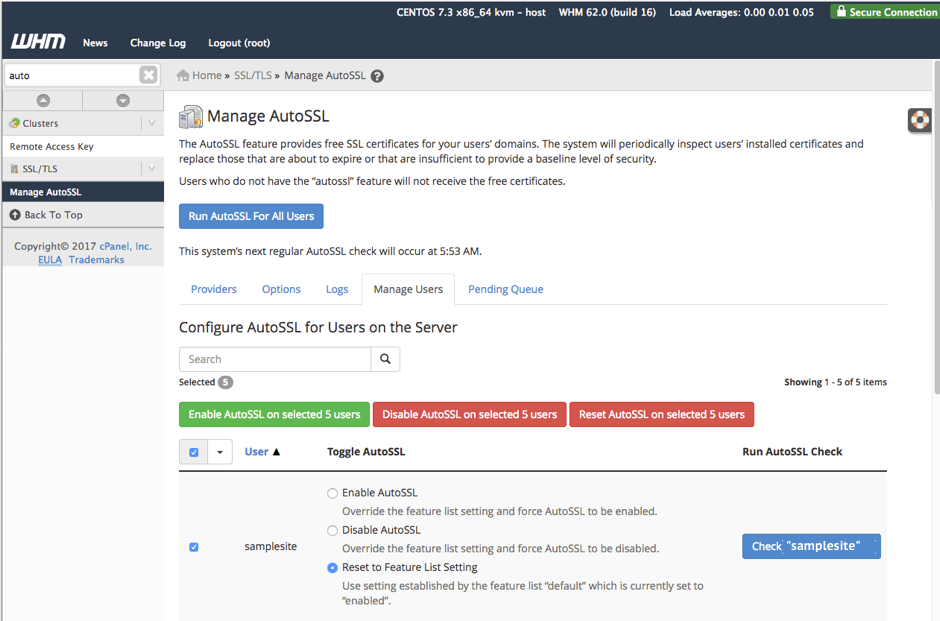The image size is (940, 621).
Task: Clear the sidebar search with X icon
Action: coord(148,75)
